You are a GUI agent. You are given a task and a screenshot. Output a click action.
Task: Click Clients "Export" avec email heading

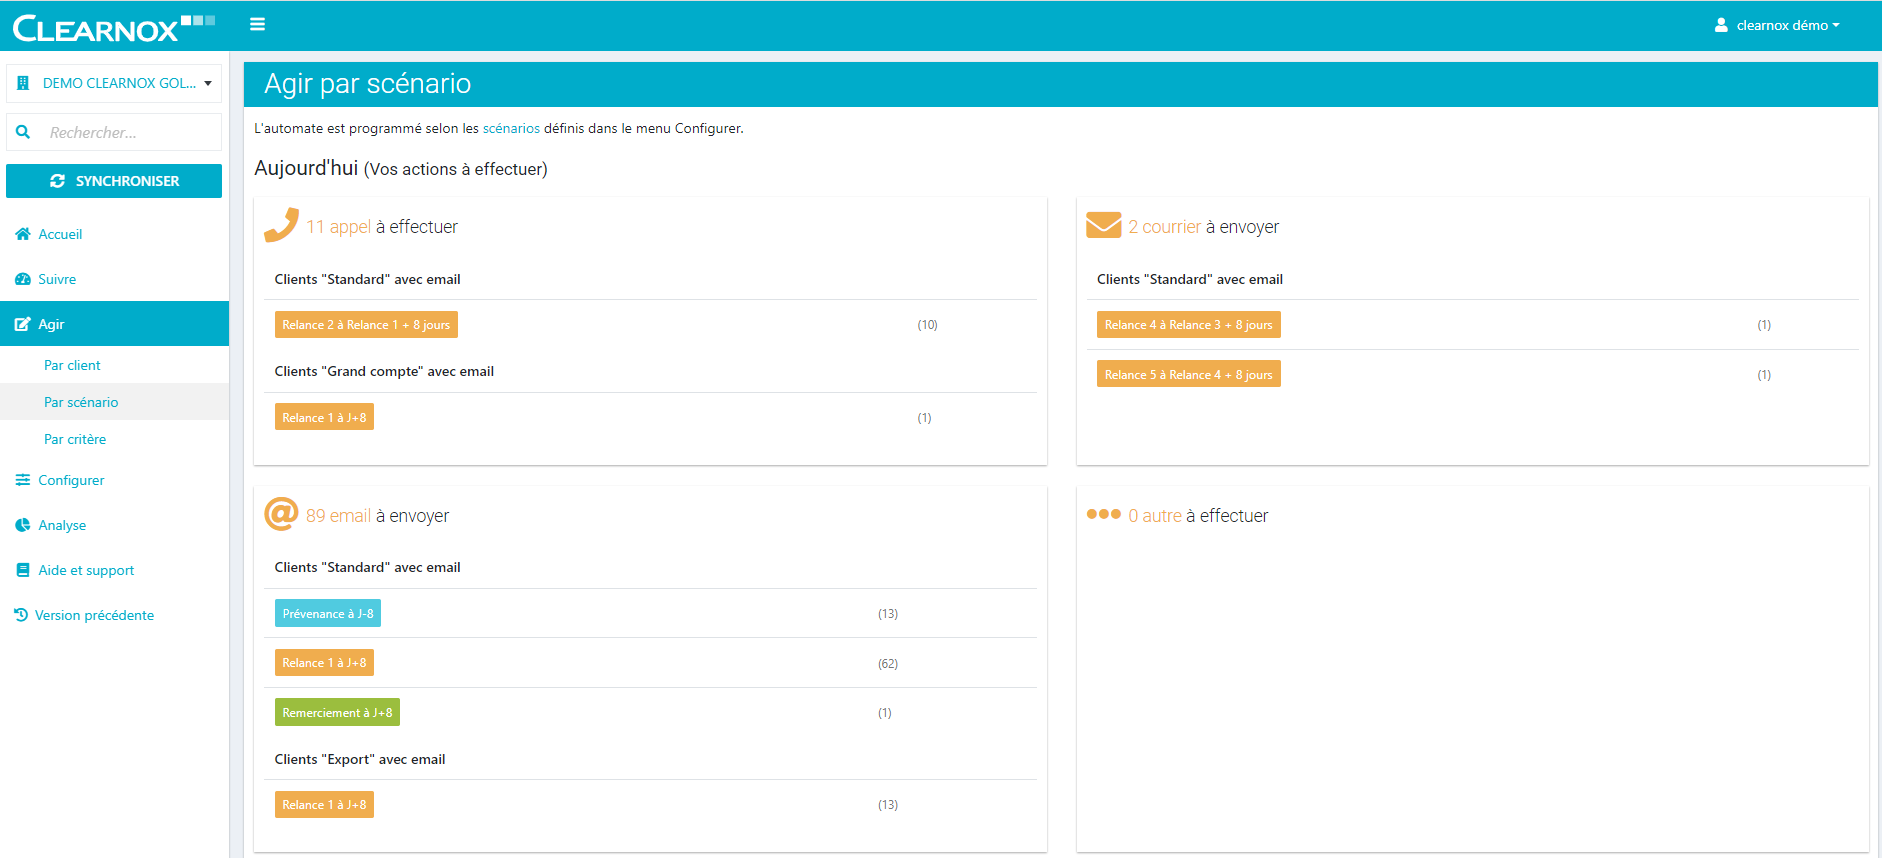(x=360, y=759)
